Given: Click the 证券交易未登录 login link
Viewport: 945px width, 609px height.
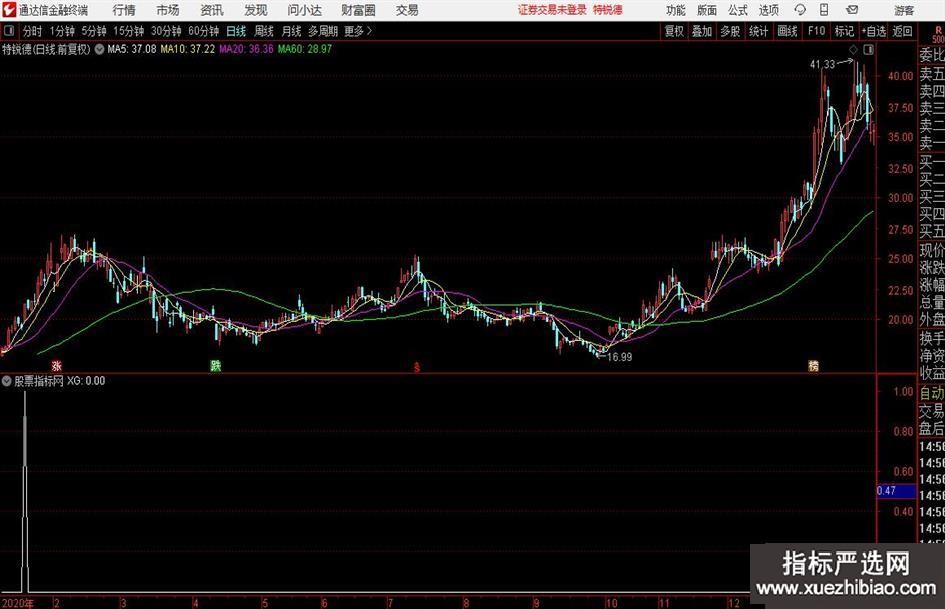Looking at the screenshot, I should [552, 10].
